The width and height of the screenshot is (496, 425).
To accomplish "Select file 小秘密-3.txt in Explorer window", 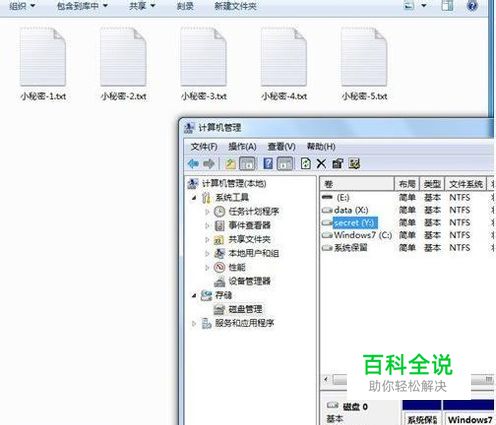I will point(204,63).
